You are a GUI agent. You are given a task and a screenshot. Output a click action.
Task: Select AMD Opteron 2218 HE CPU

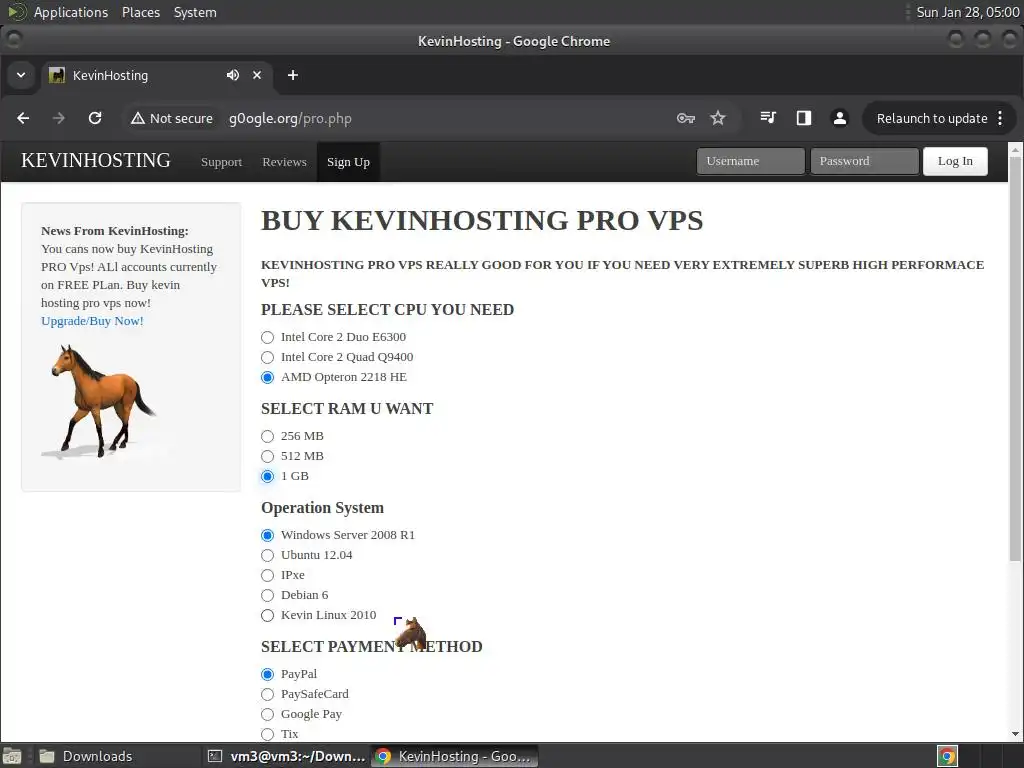[267, 377]
